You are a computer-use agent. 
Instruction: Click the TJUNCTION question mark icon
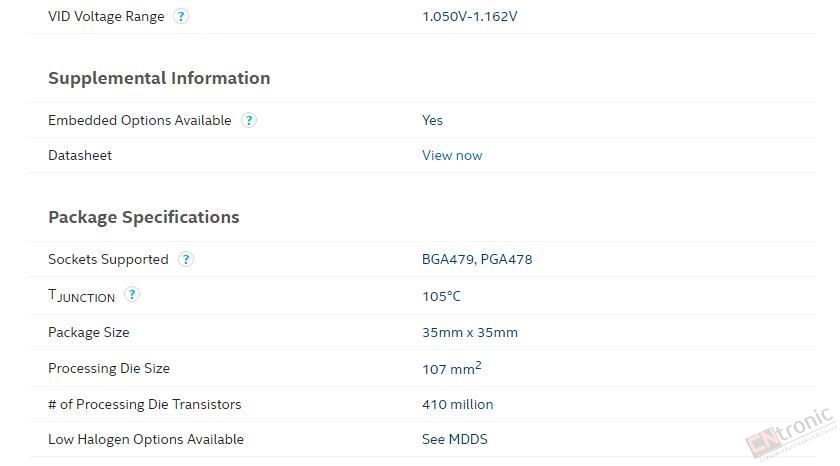tap(132, 294)
